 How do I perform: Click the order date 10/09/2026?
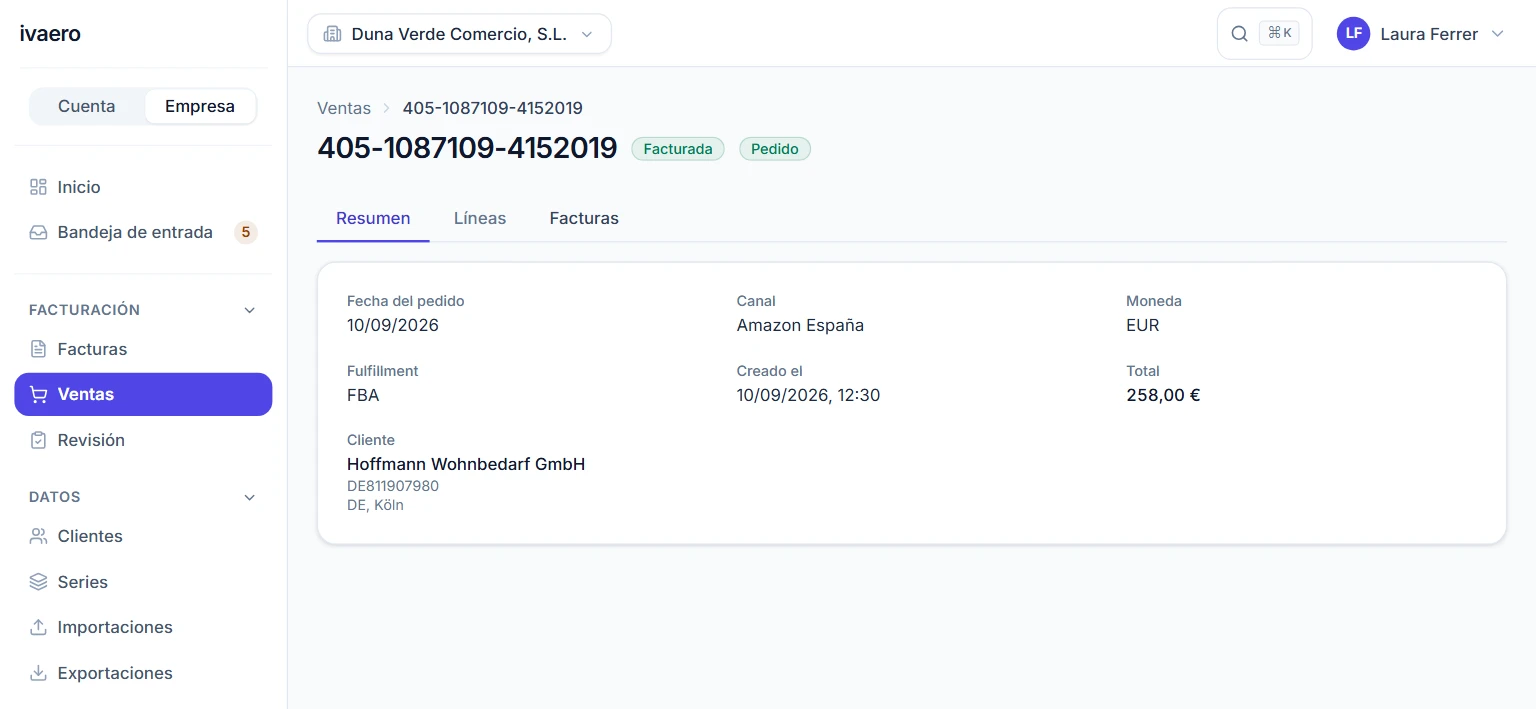(x=393, y=325)
